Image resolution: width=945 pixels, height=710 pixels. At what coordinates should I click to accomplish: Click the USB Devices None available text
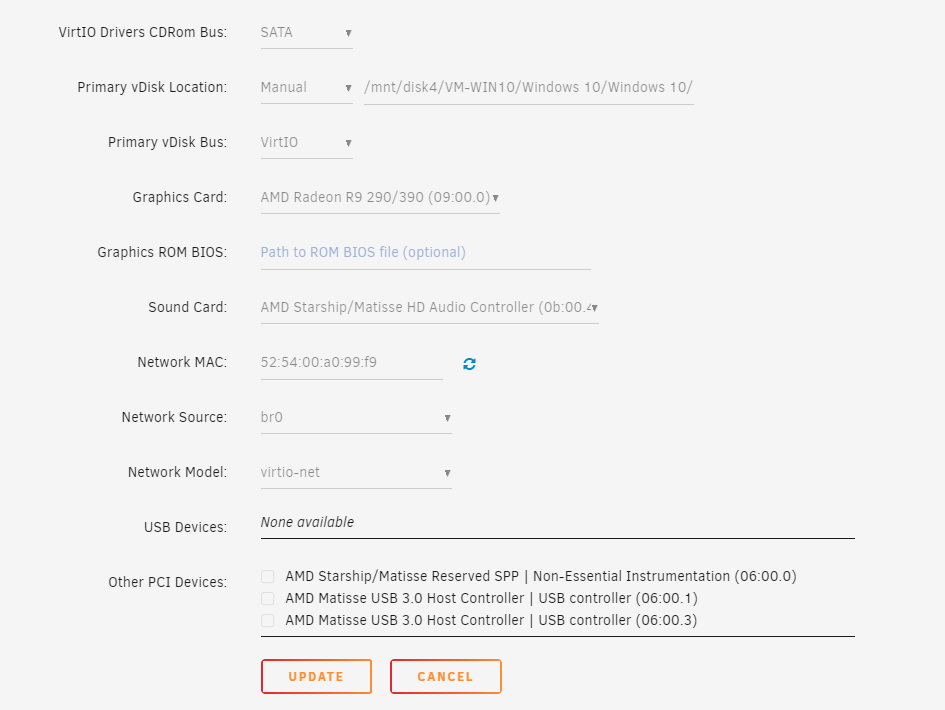pos(307,522)
